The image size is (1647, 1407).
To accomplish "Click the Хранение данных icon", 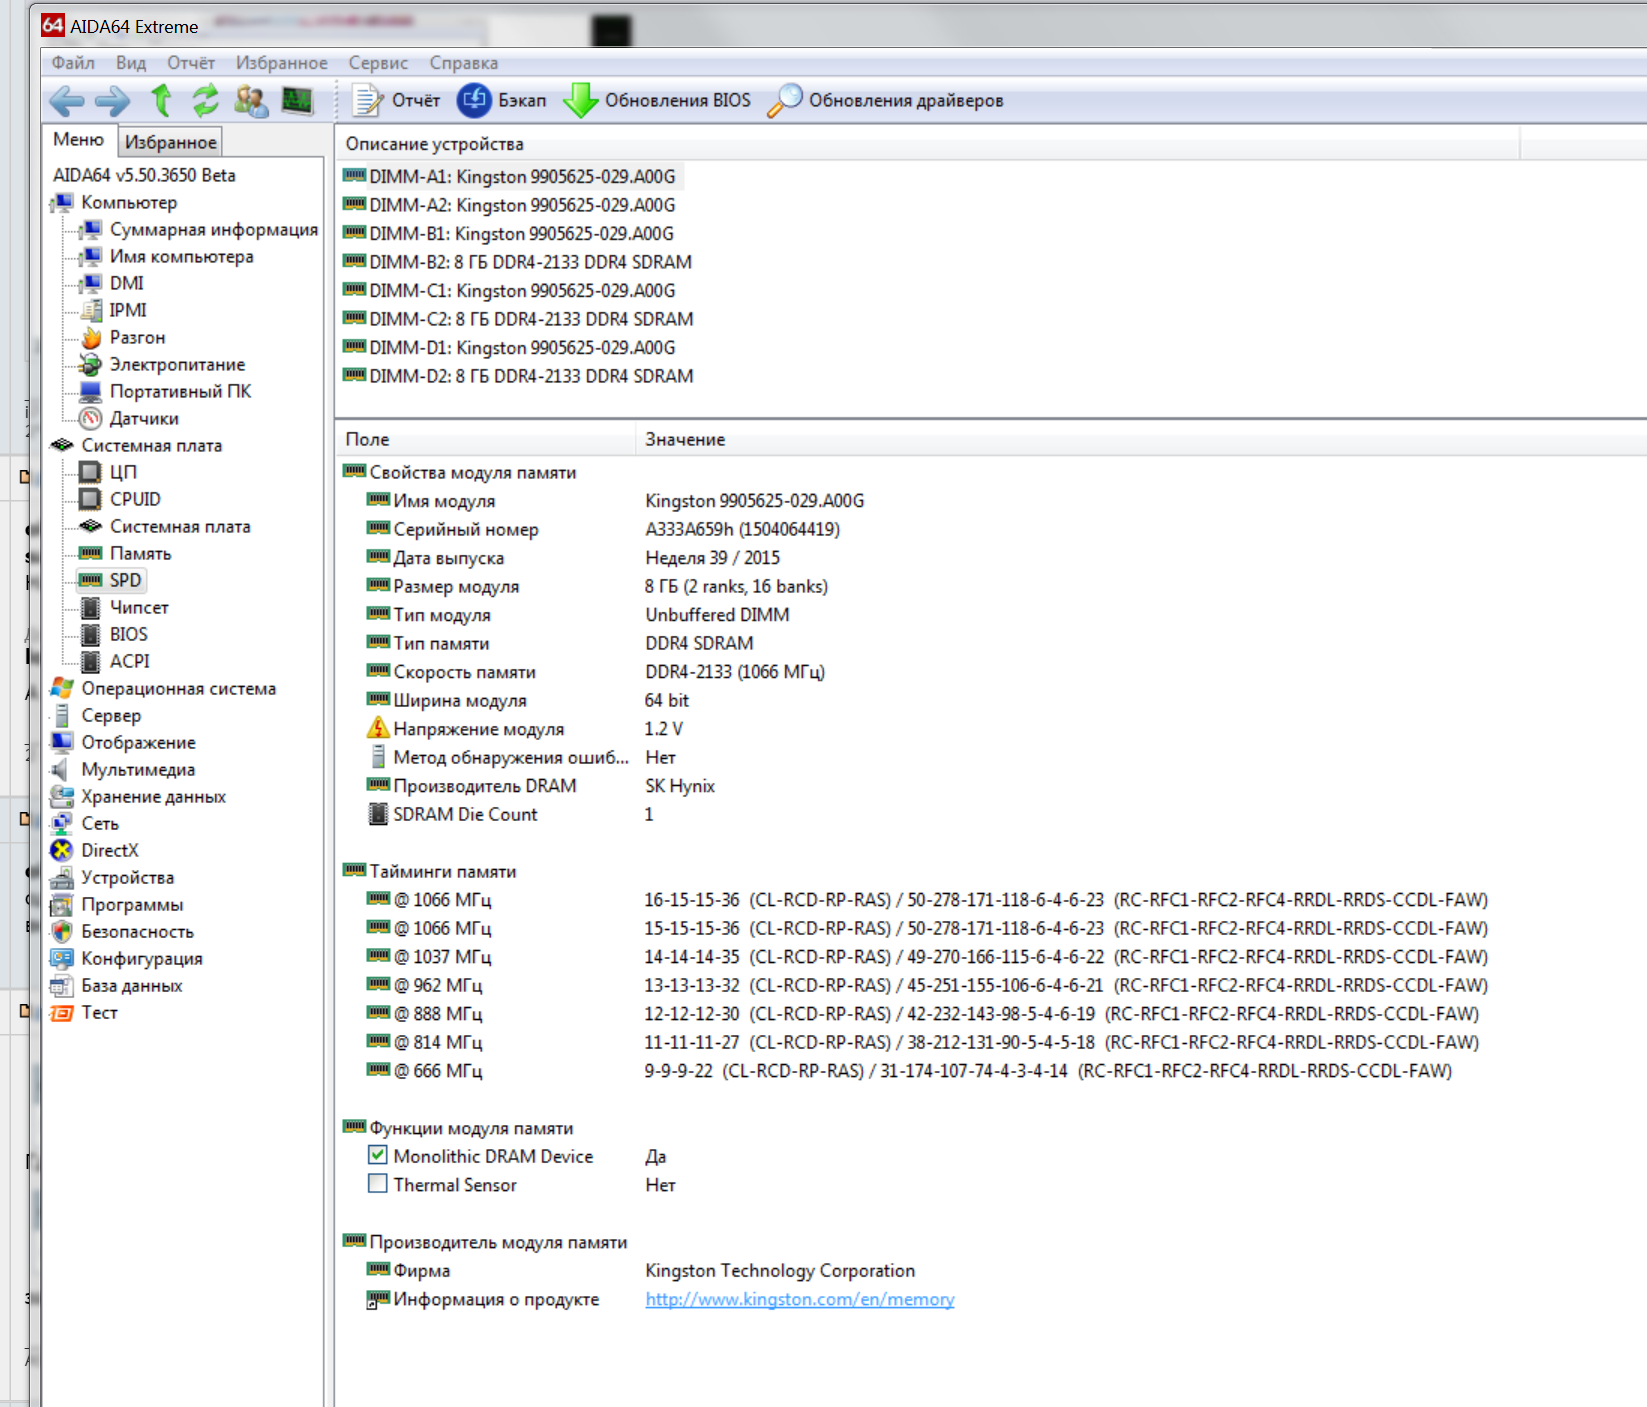I will 62,796.
